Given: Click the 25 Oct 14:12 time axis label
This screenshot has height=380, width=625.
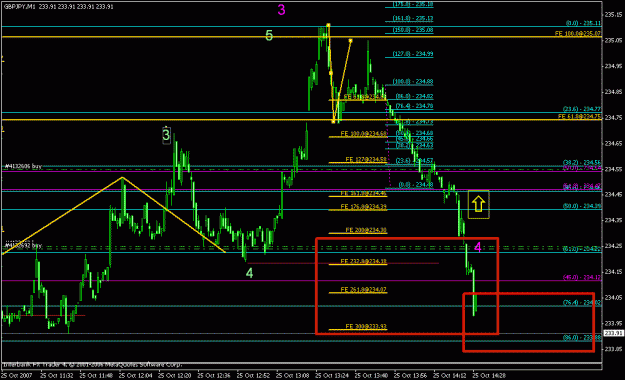Looking at the screenshot, I should pyautogui.click(x=450, y=376).
